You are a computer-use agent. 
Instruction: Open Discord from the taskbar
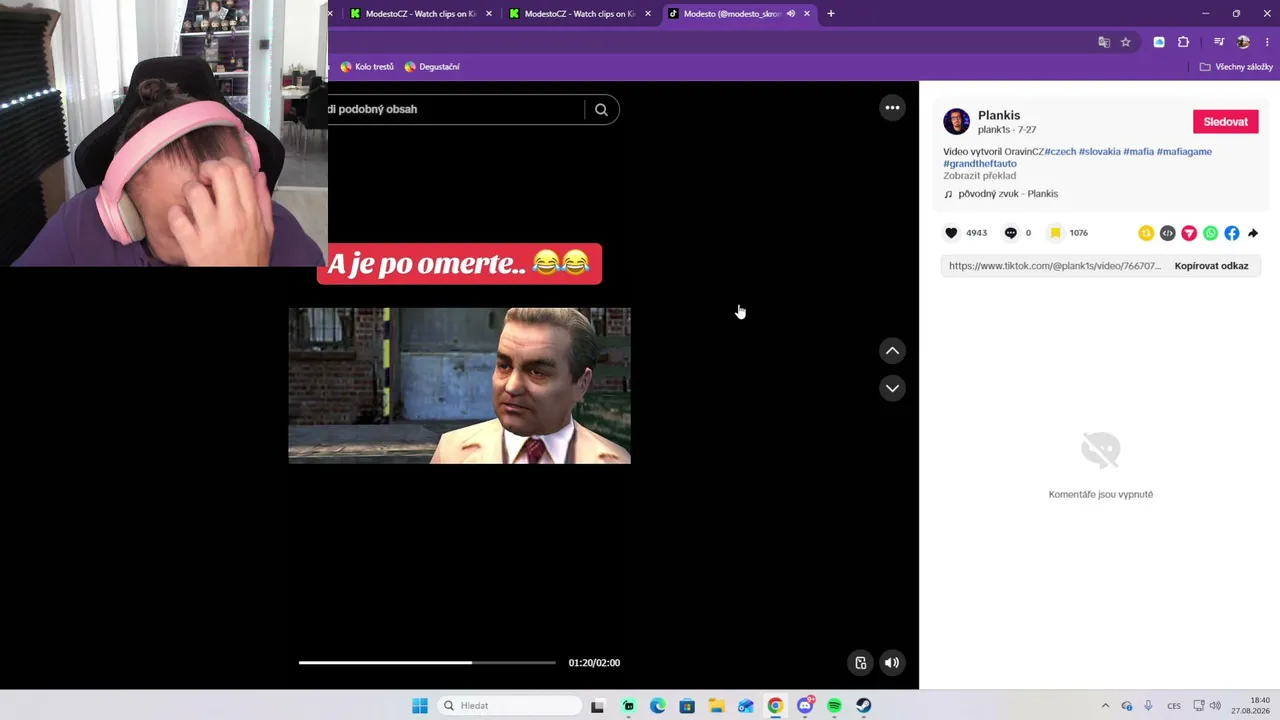[x=805, y=706]
